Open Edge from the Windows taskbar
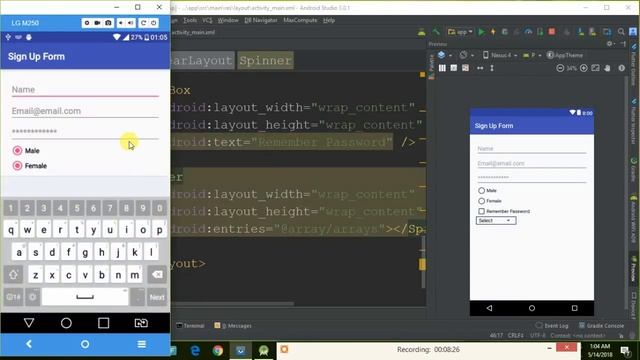 (196, 351)
